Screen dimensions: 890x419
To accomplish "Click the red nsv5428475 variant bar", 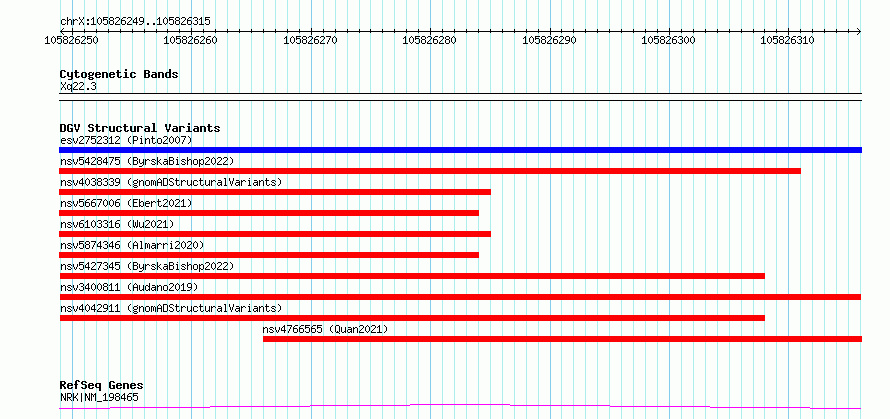I will [430, 171].
